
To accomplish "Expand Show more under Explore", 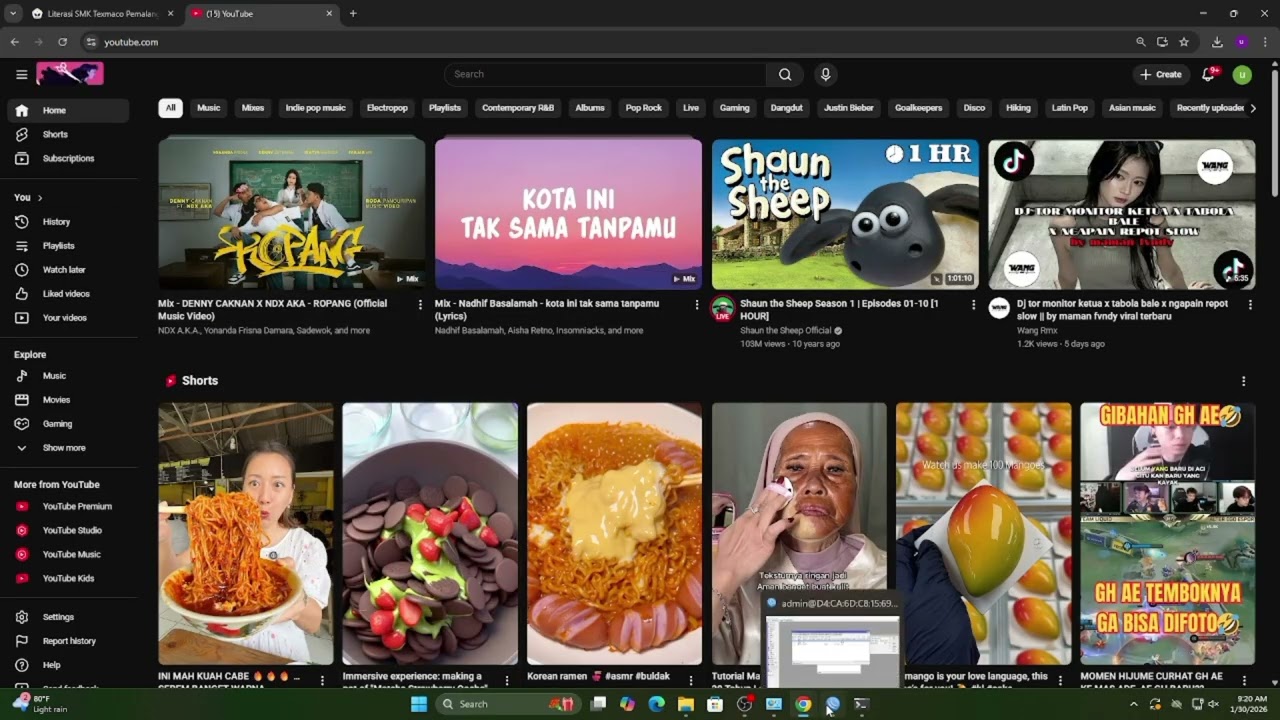I will [x=68, y=448].
